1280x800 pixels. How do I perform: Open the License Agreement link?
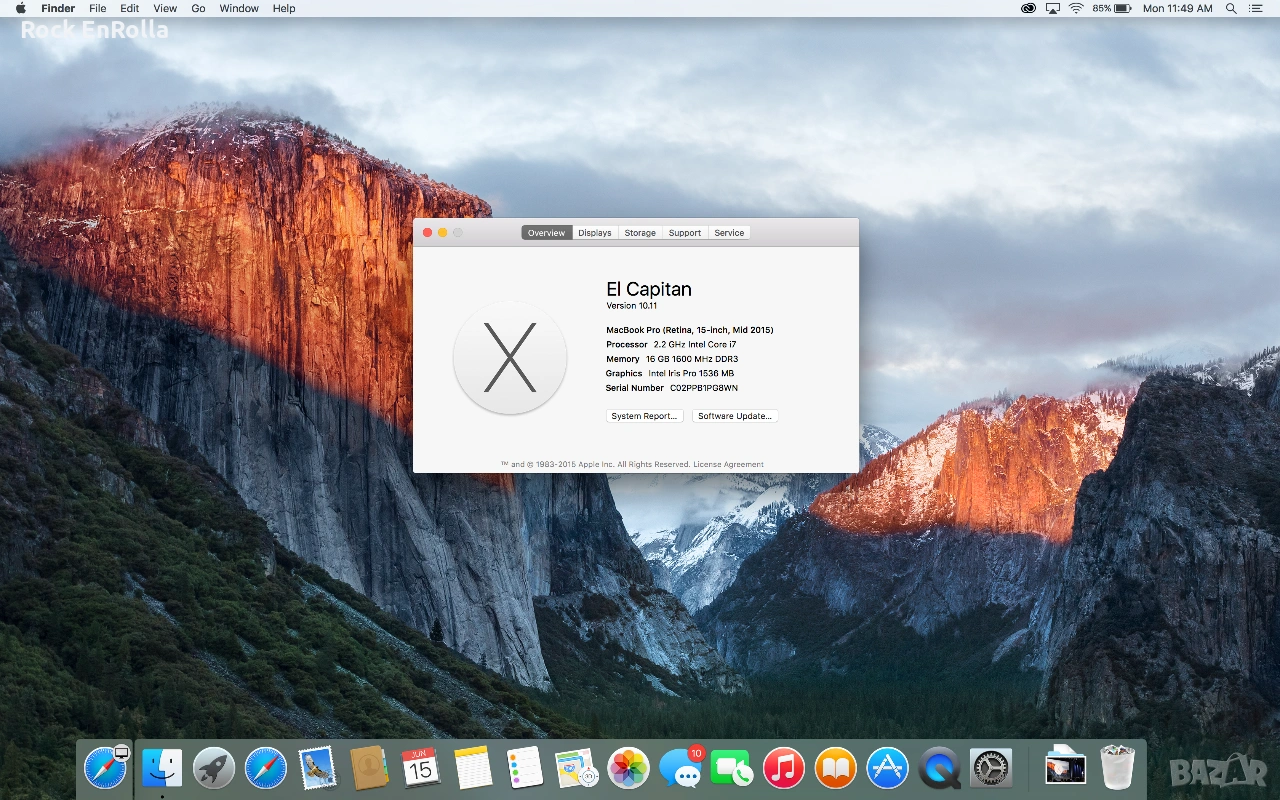point(728,464)
